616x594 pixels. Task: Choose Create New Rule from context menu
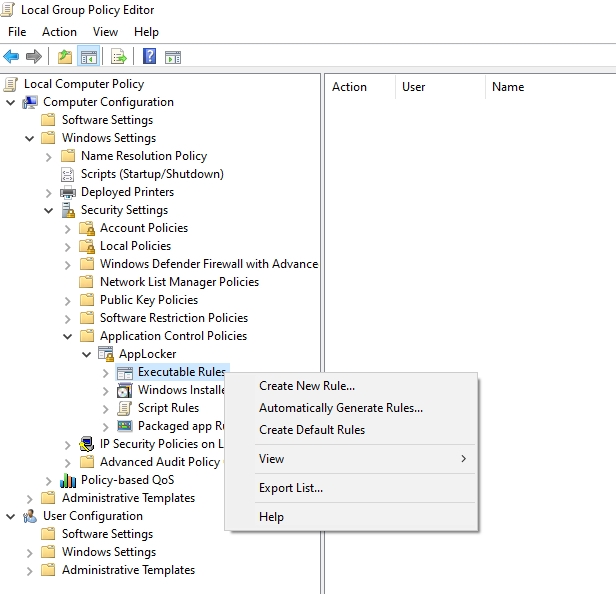306,386
